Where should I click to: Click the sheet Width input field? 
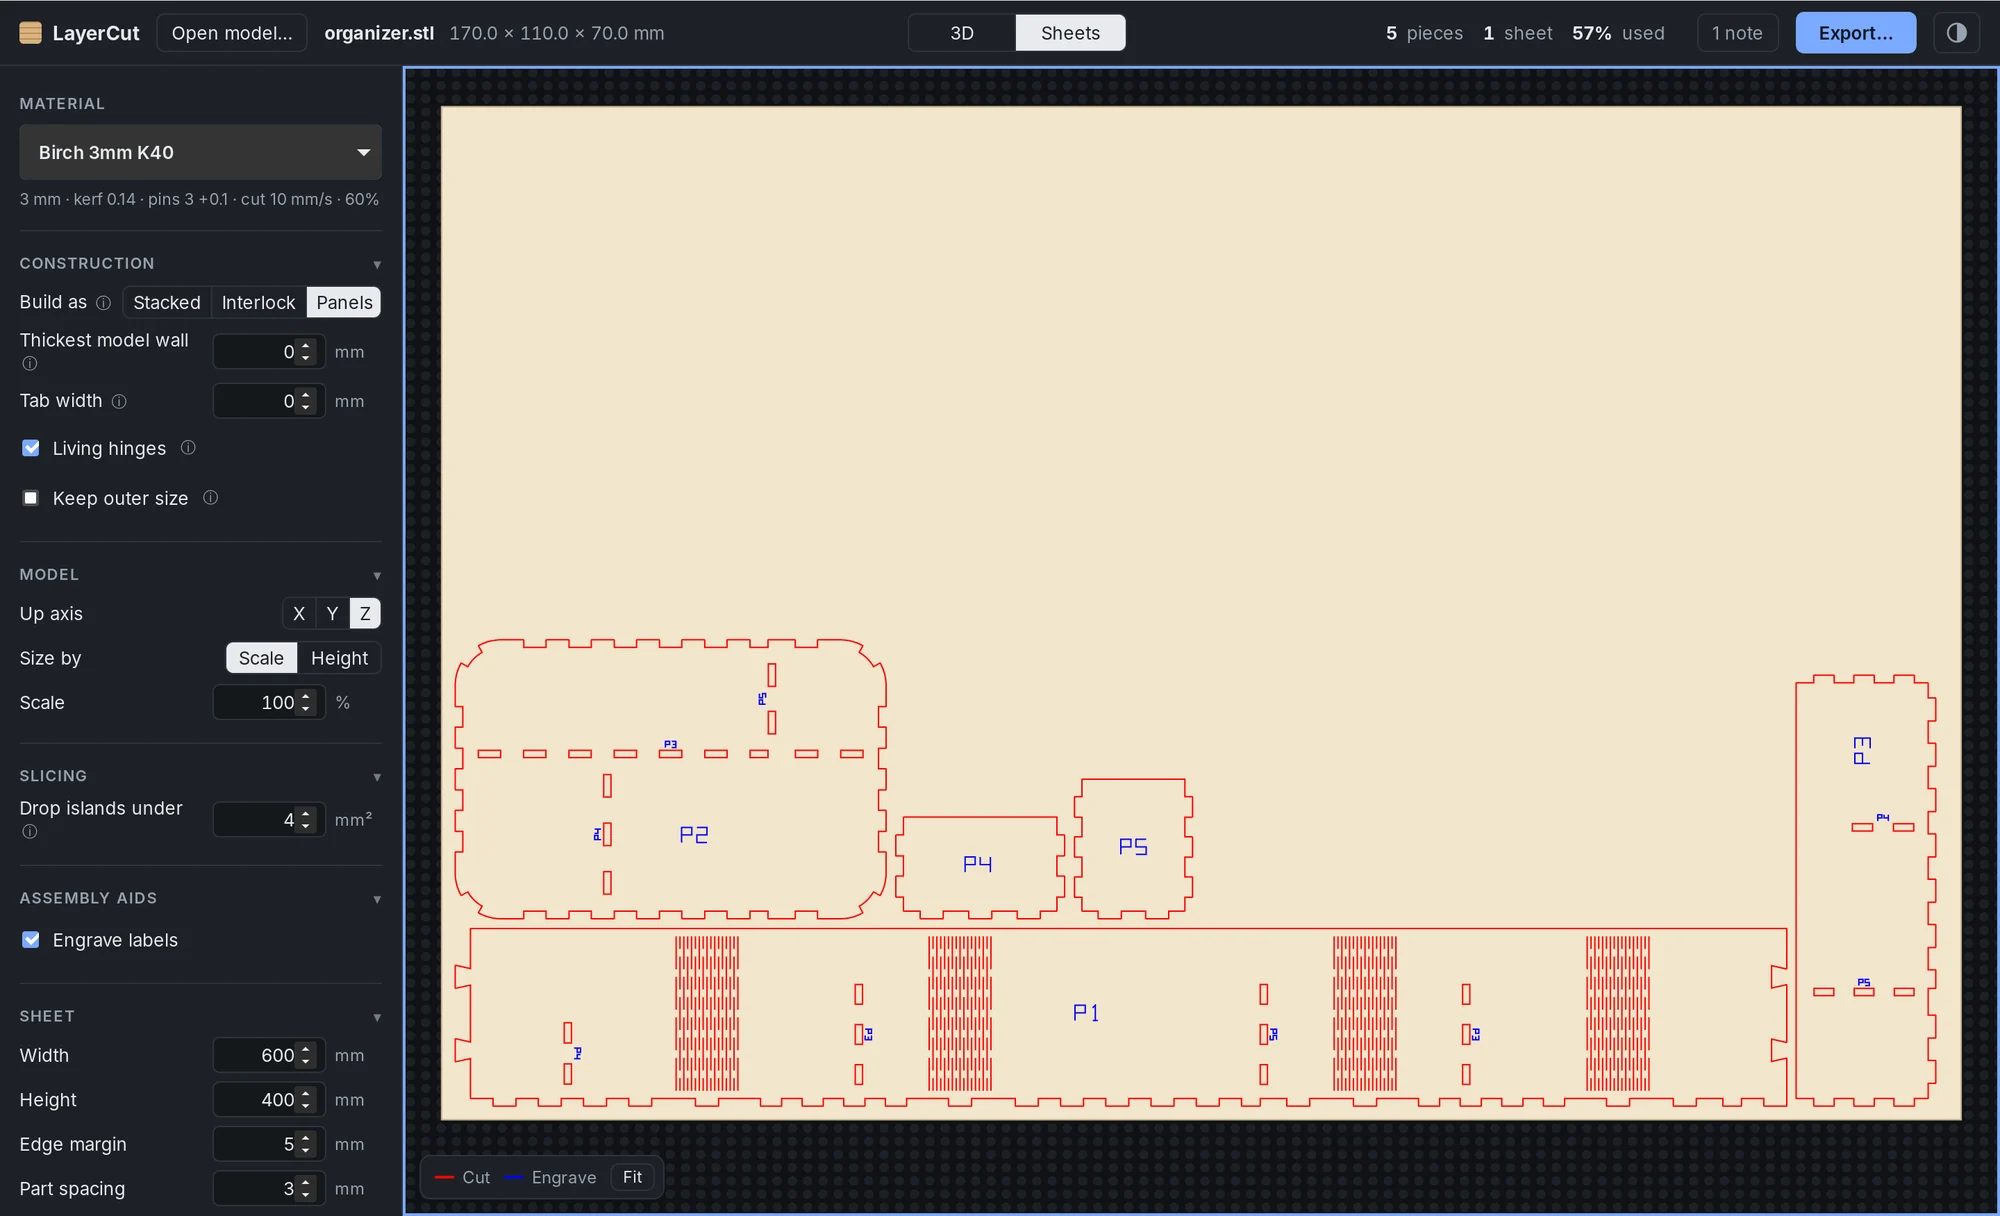click(268, 1056)
